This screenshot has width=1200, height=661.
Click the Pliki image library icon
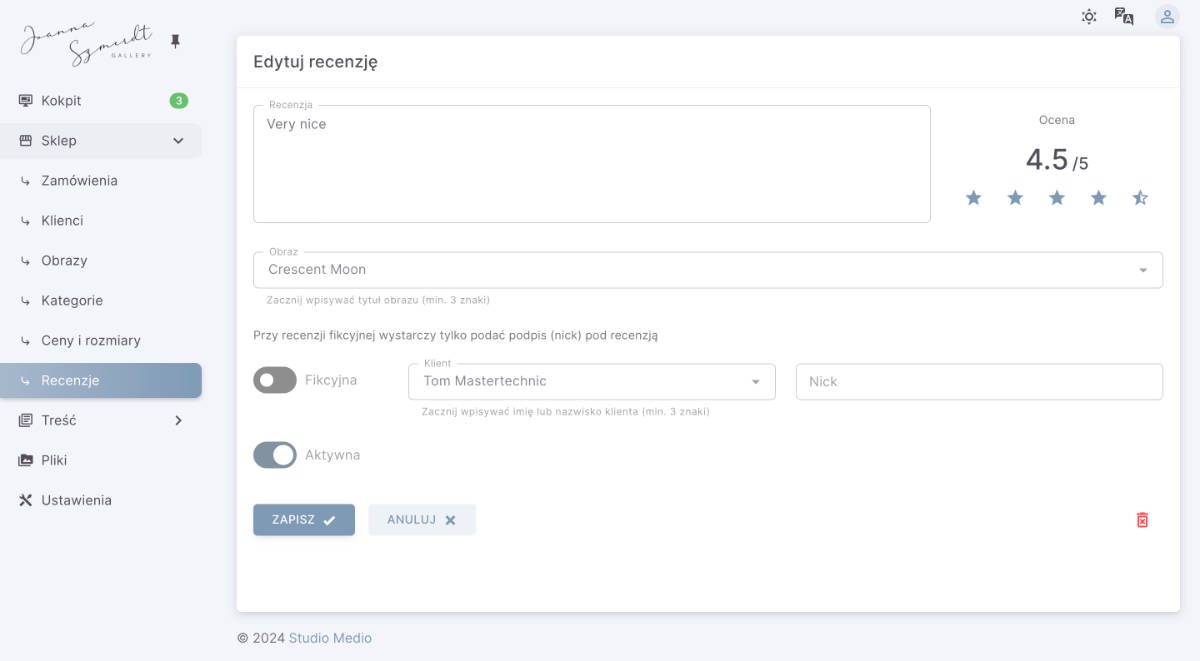point(26,461)
